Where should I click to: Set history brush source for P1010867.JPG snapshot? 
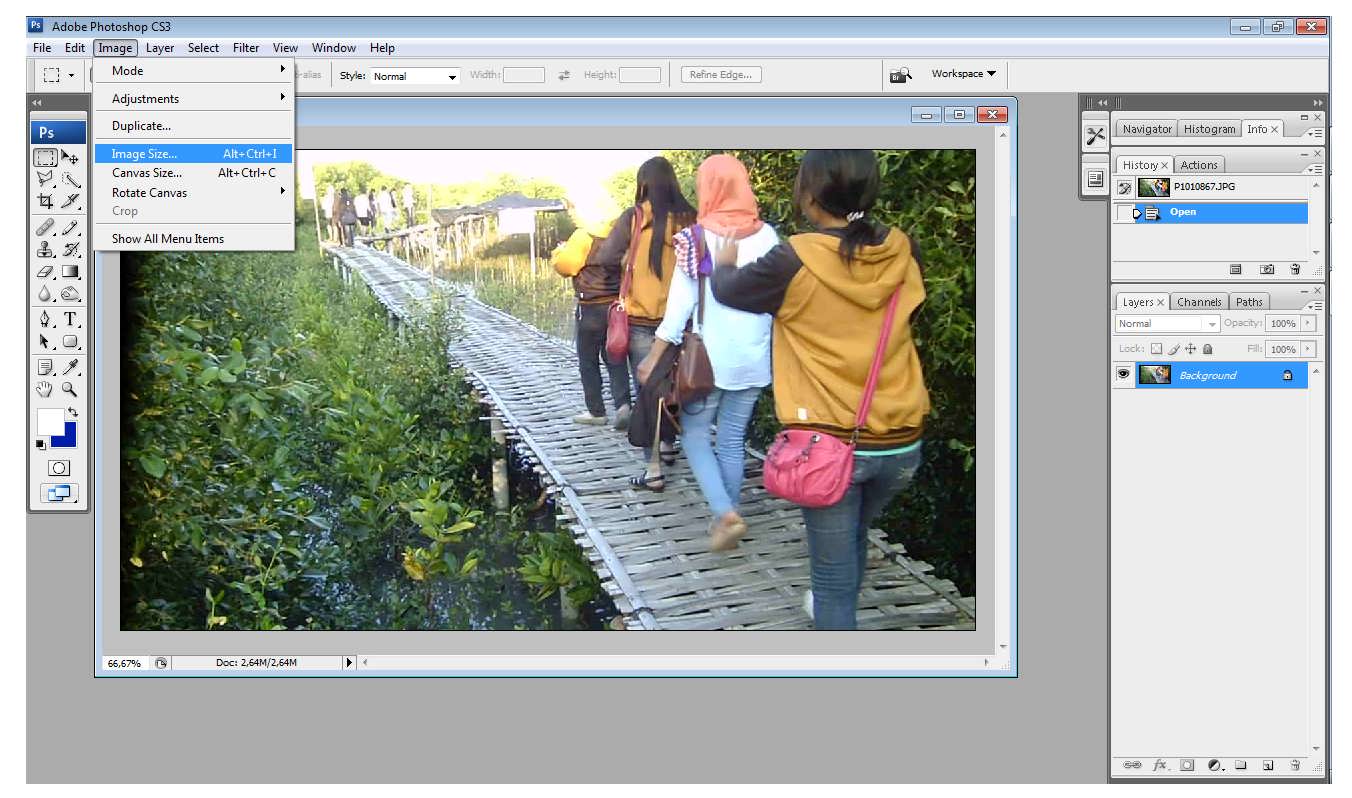tap(1125, 187)
